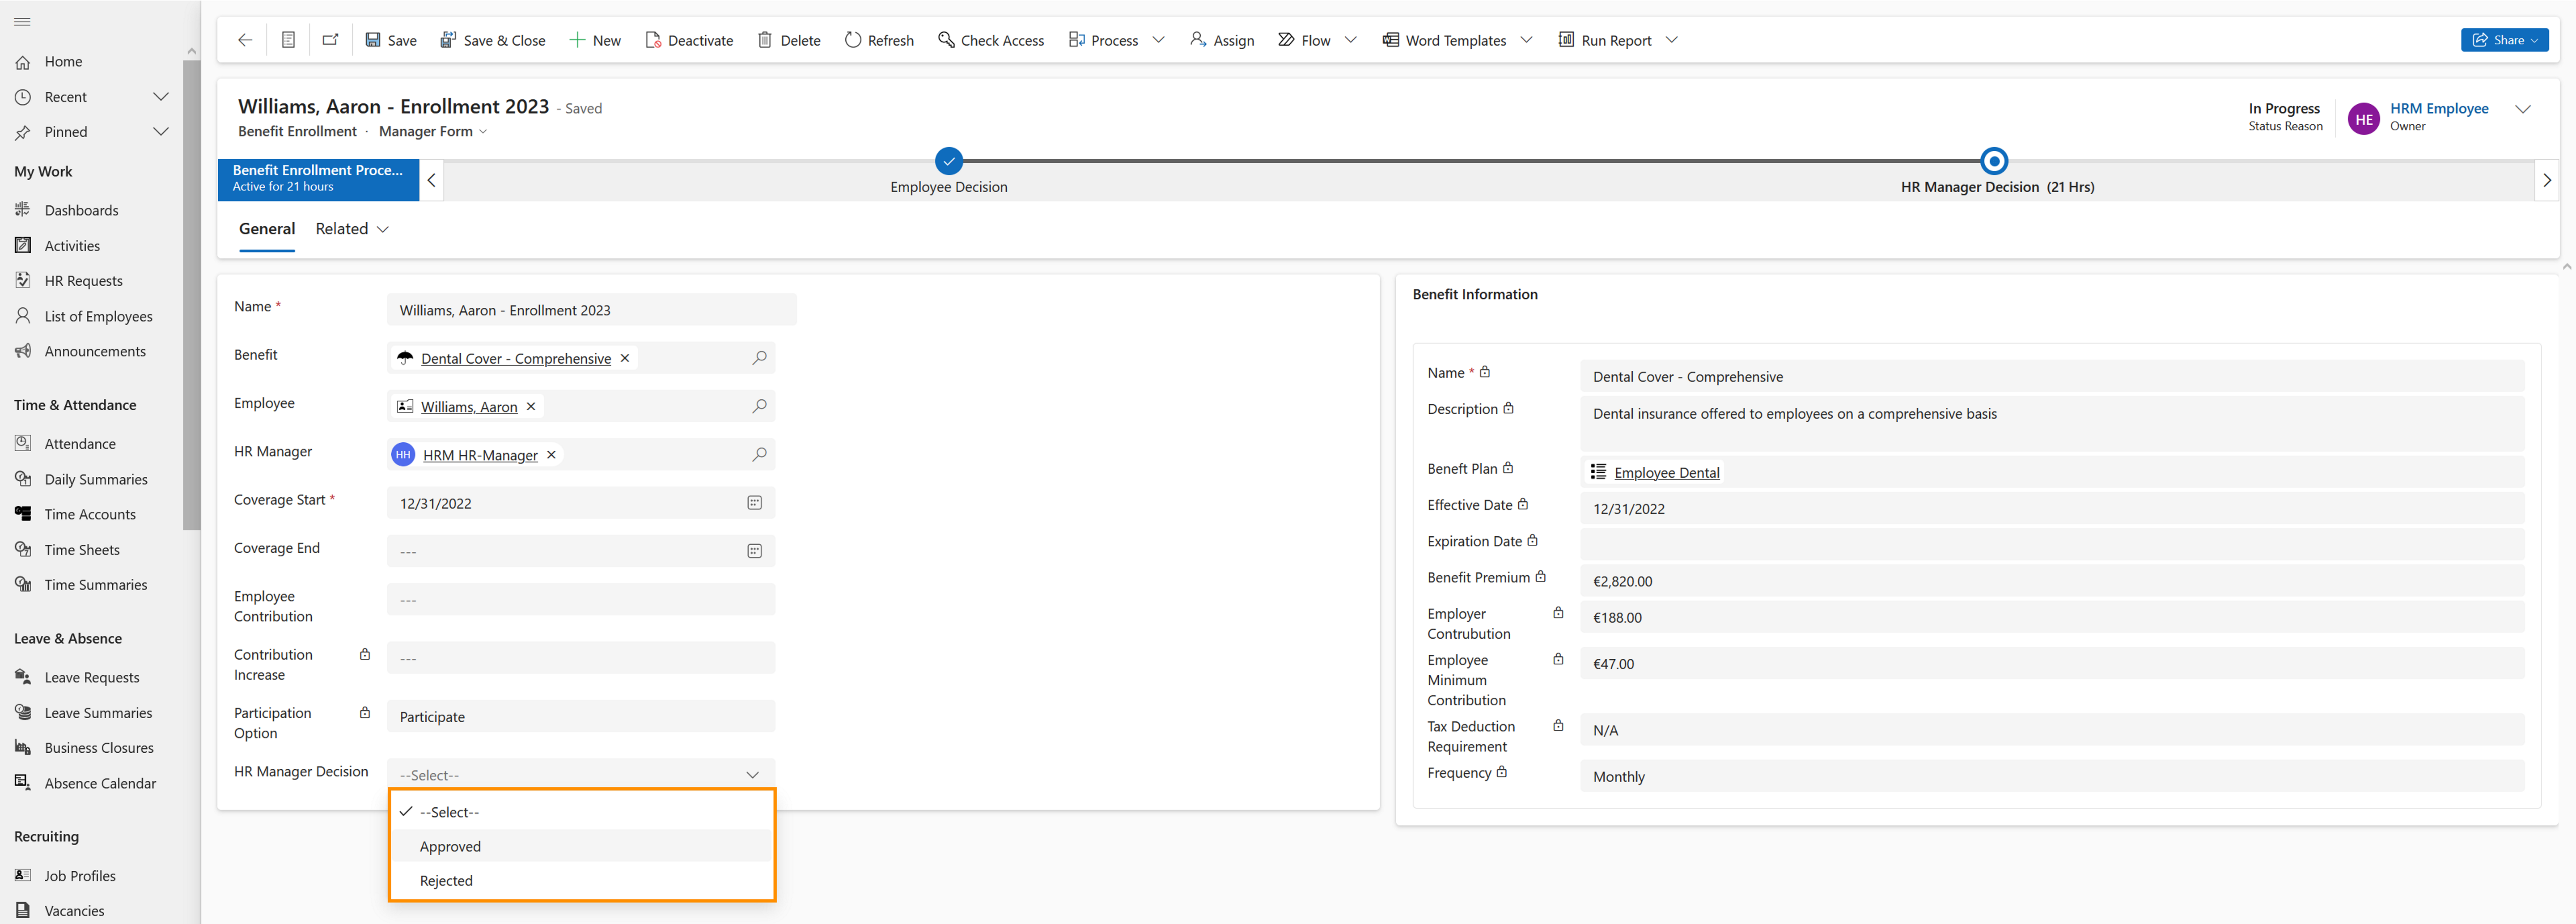Screen dimensions: 2576x924
Task: Expand the Recent section in sidebar
Action: coord(161,96)
